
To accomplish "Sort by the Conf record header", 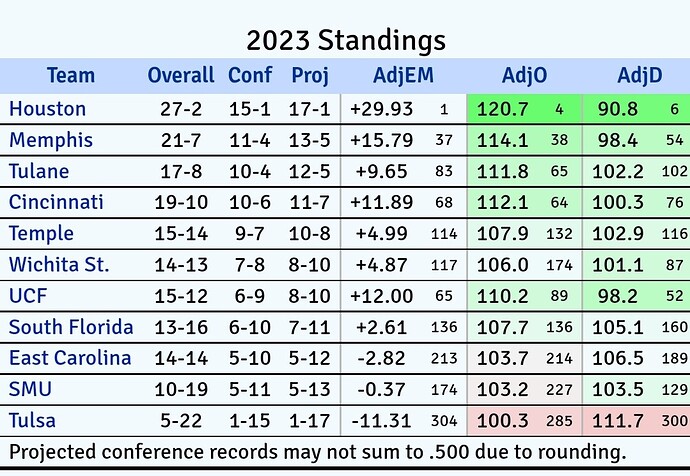I will click(250, 75).
